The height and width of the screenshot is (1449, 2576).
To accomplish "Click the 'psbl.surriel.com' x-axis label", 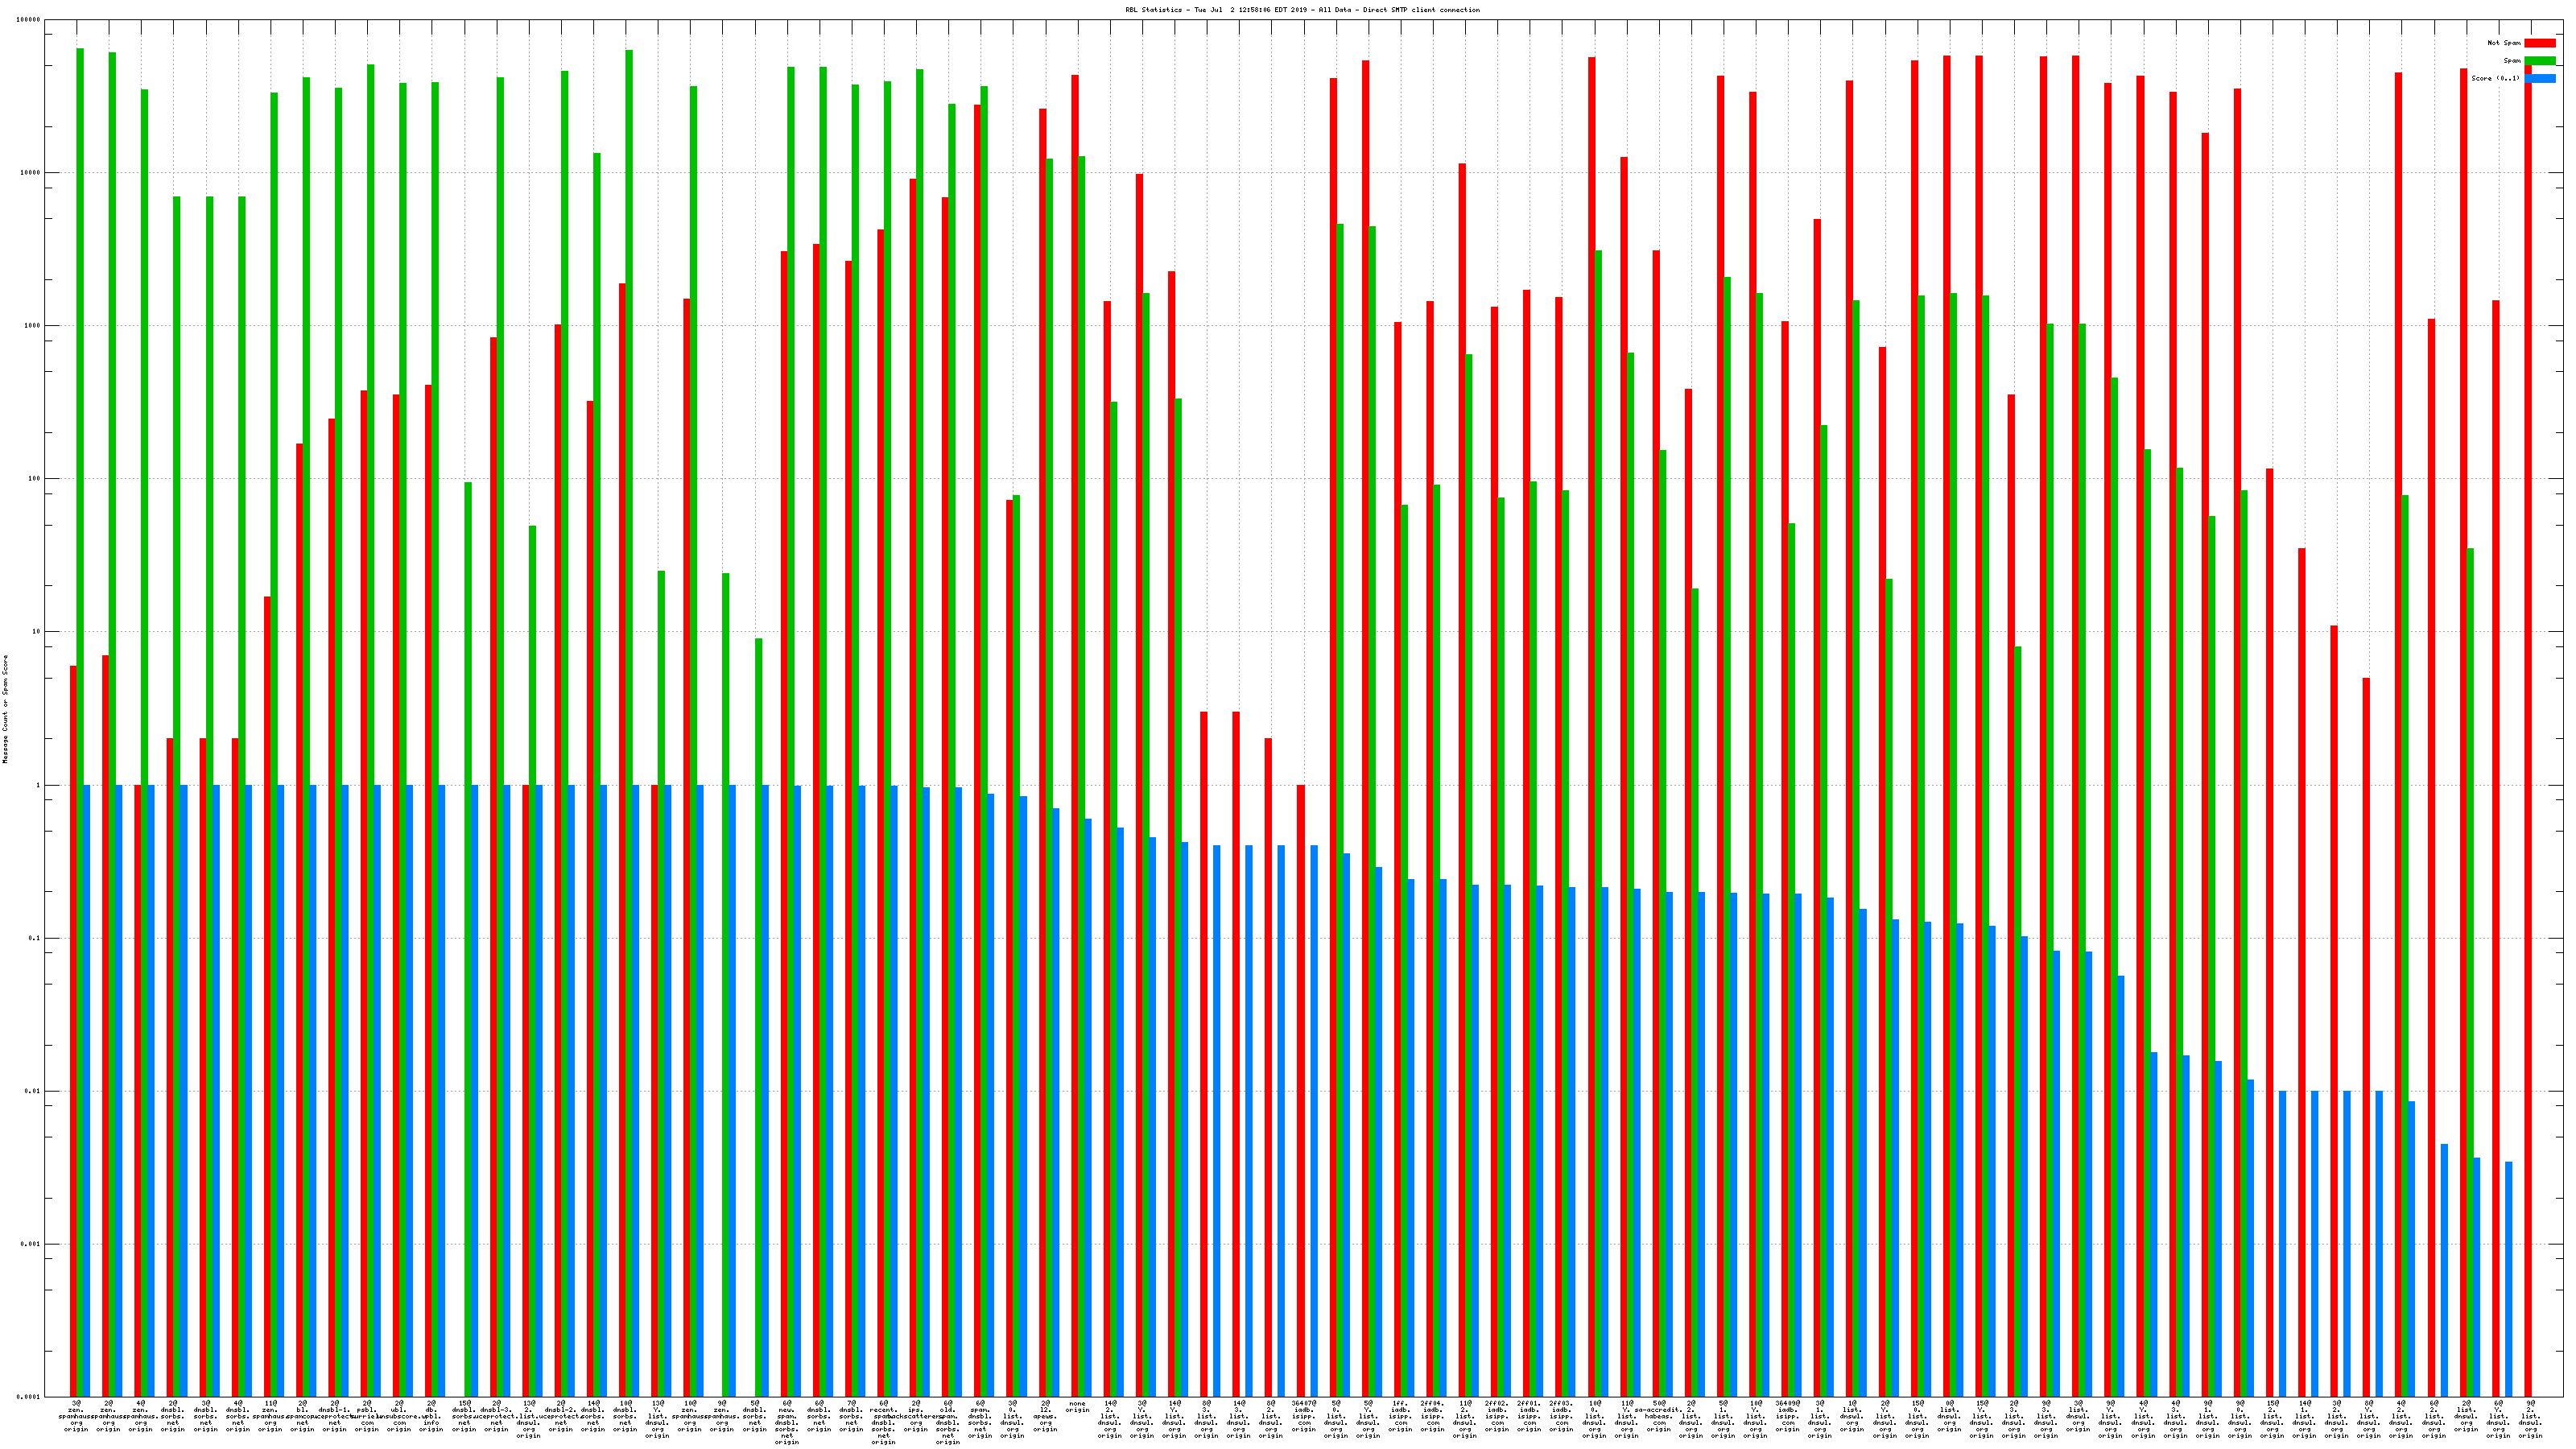I will click(x=367, y=1416).
